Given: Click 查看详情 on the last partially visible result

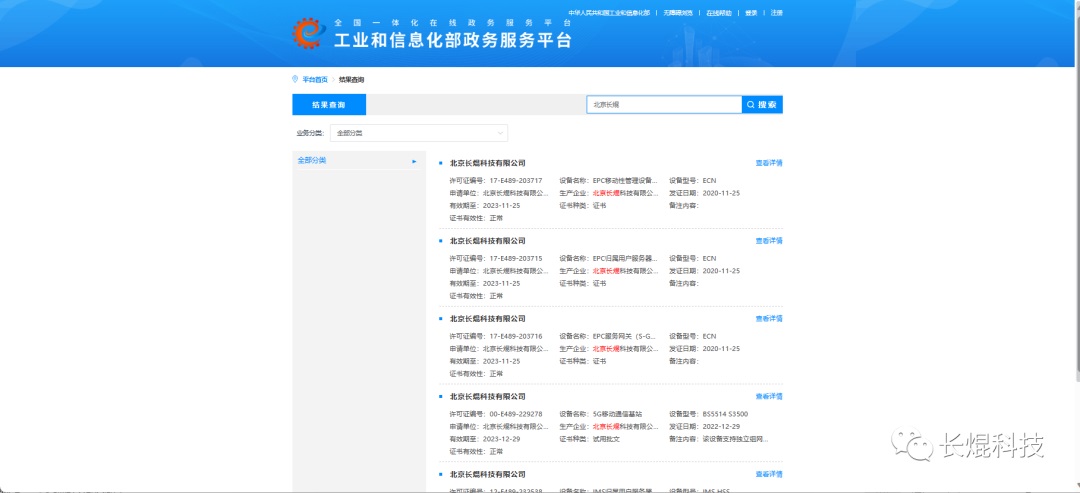Looking at the screenshot, I should tap(769, 474).
